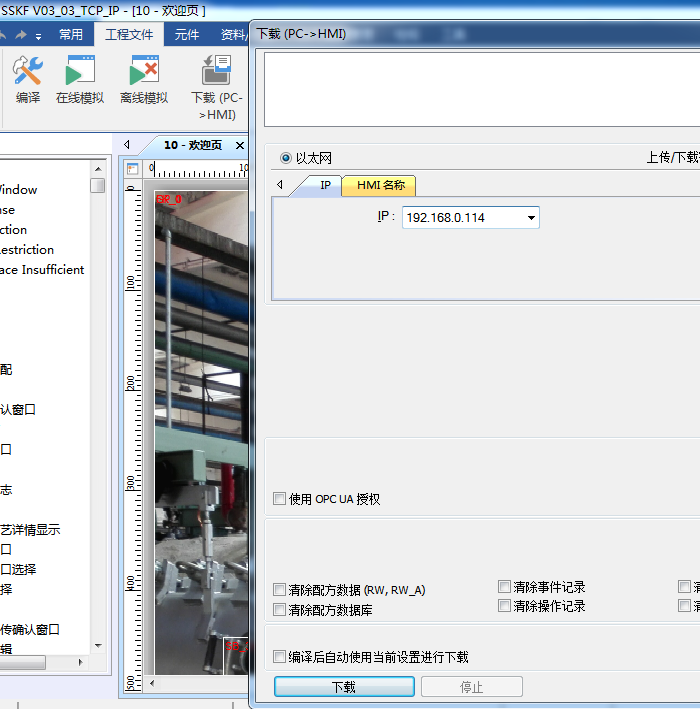Viewport: 700px width, 709px height.
Task: Open 下载 (PC->HMI) ribbon icon
Action: 217,88
